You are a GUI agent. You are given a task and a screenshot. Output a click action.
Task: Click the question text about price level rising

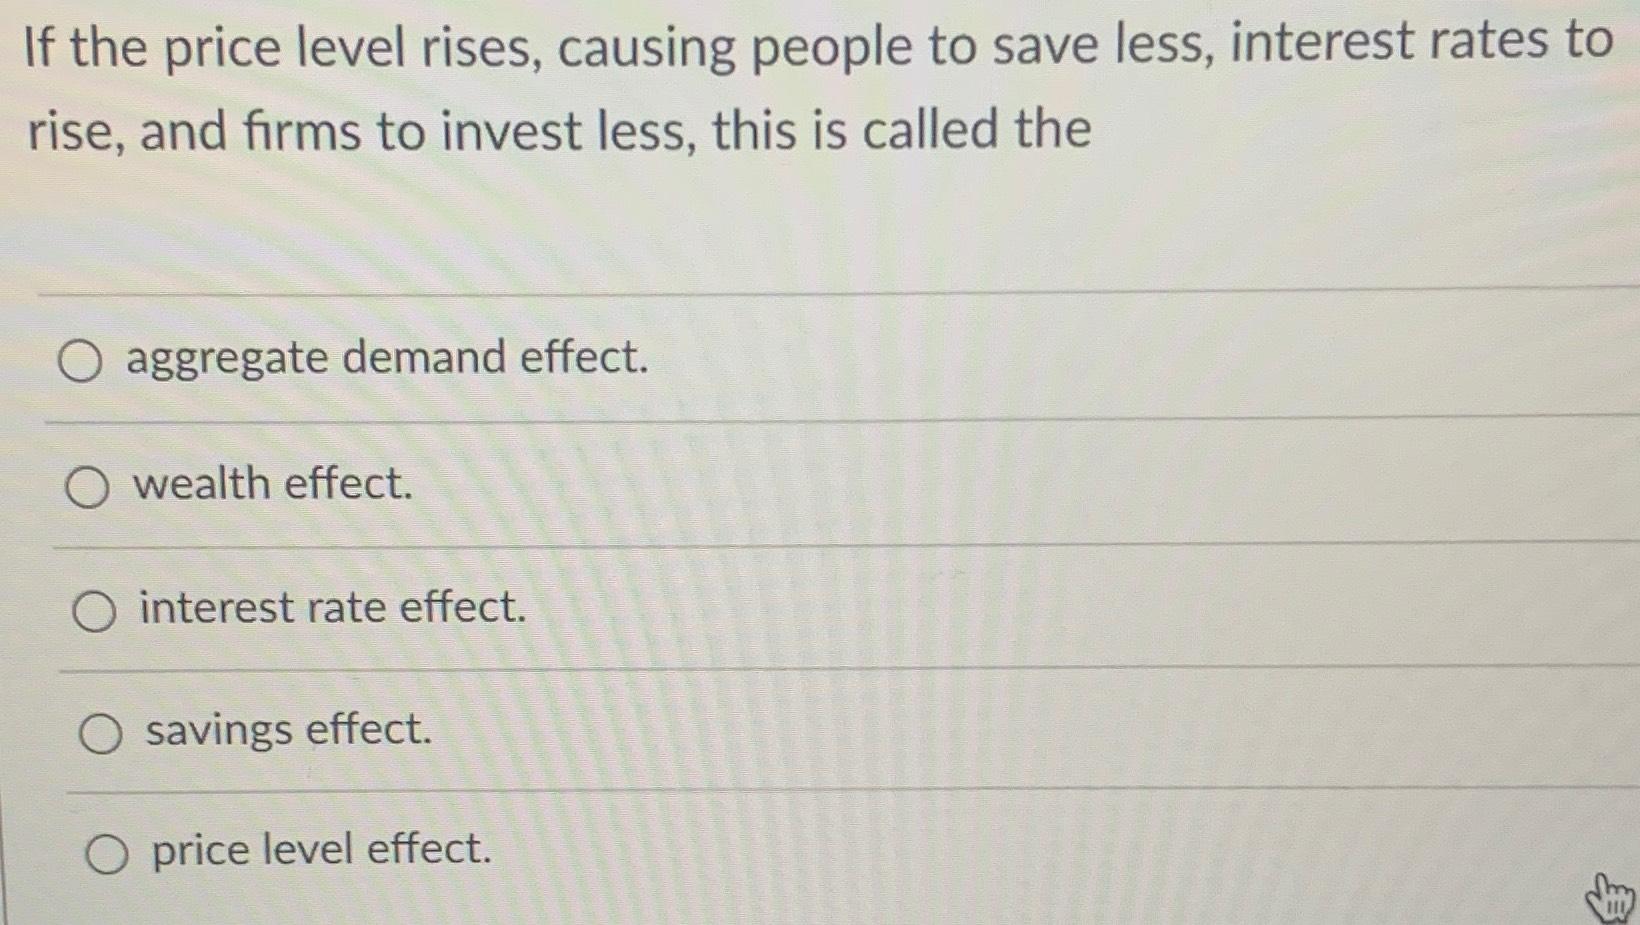[x=700, y=85]
